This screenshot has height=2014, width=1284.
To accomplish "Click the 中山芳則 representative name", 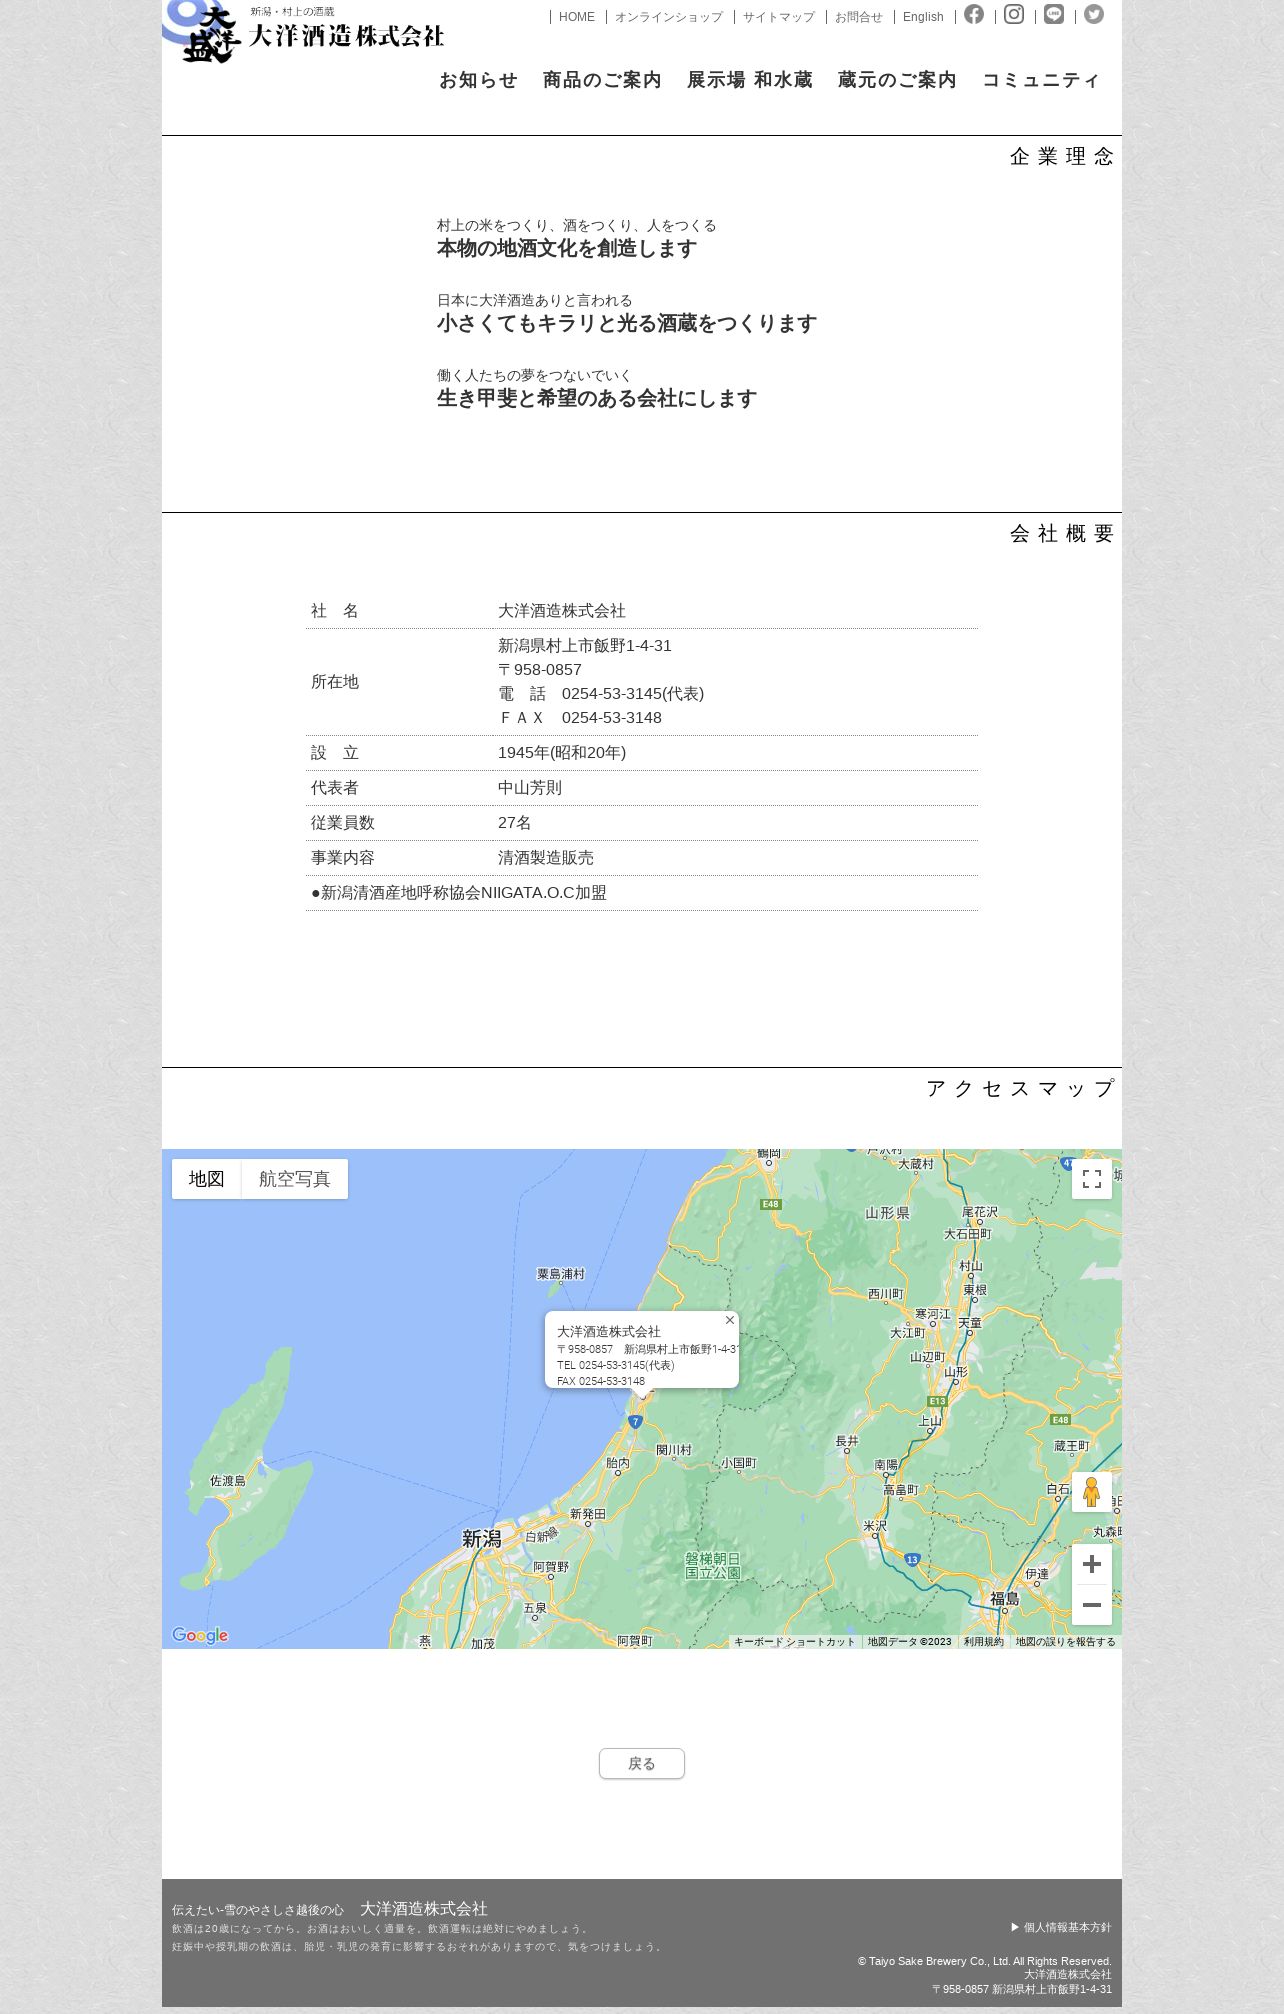I will [x=530, y=788].
